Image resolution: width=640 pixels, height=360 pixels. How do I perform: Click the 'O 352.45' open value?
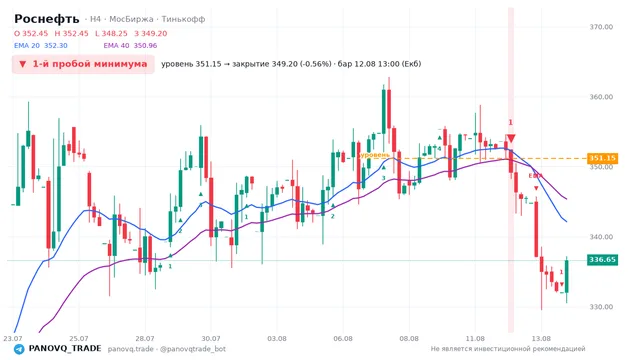pyautogui.click(x=31, y=33)
